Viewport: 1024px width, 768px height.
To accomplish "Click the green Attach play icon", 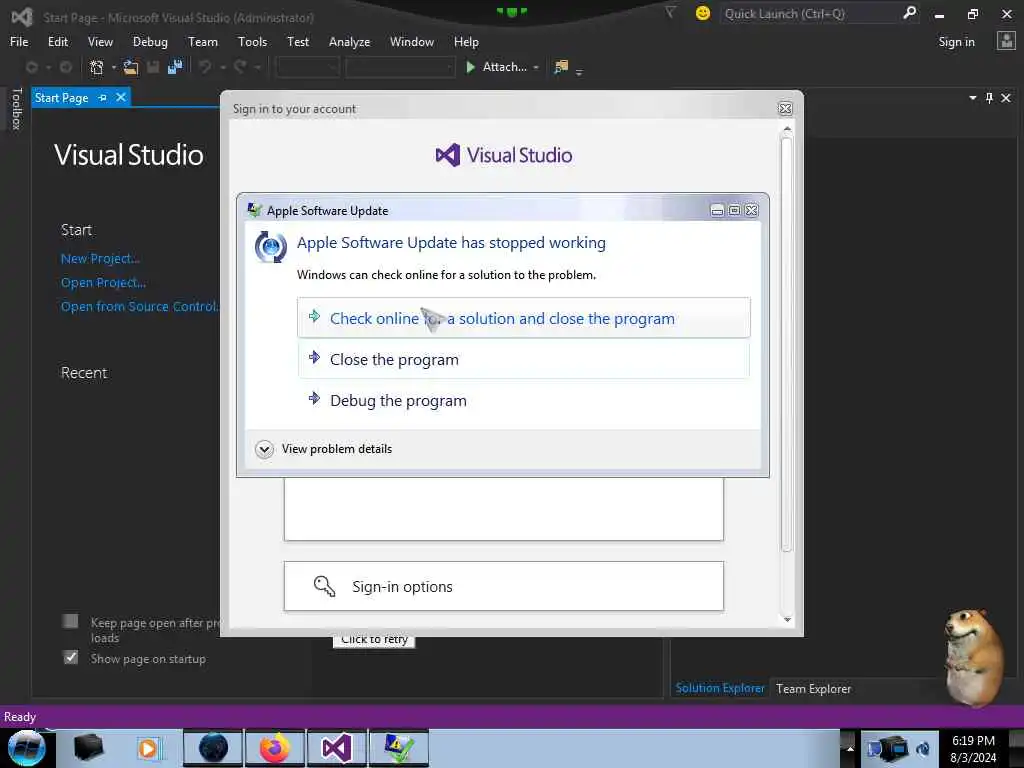I will [470, 67].
